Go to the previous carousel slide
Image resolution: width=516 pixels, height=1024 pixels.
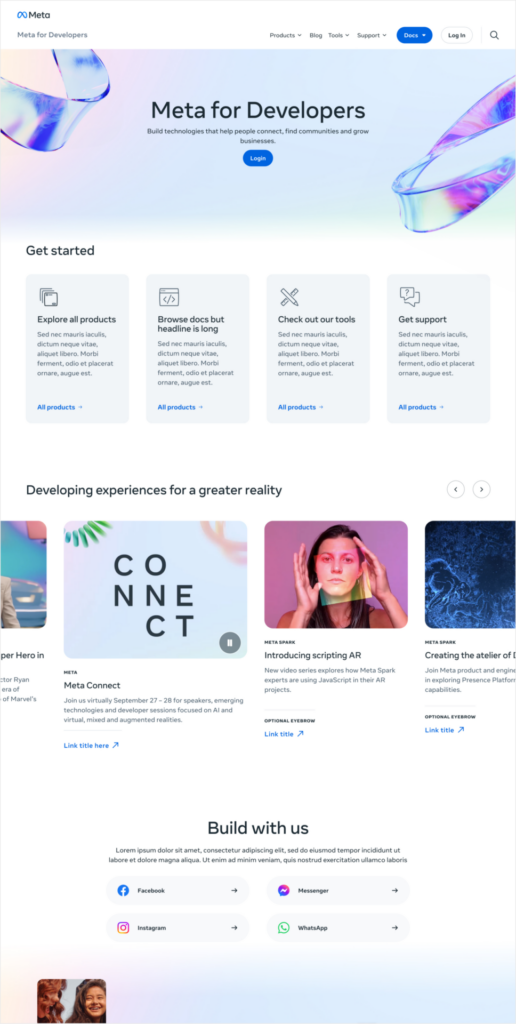click(x=455, y=489)
